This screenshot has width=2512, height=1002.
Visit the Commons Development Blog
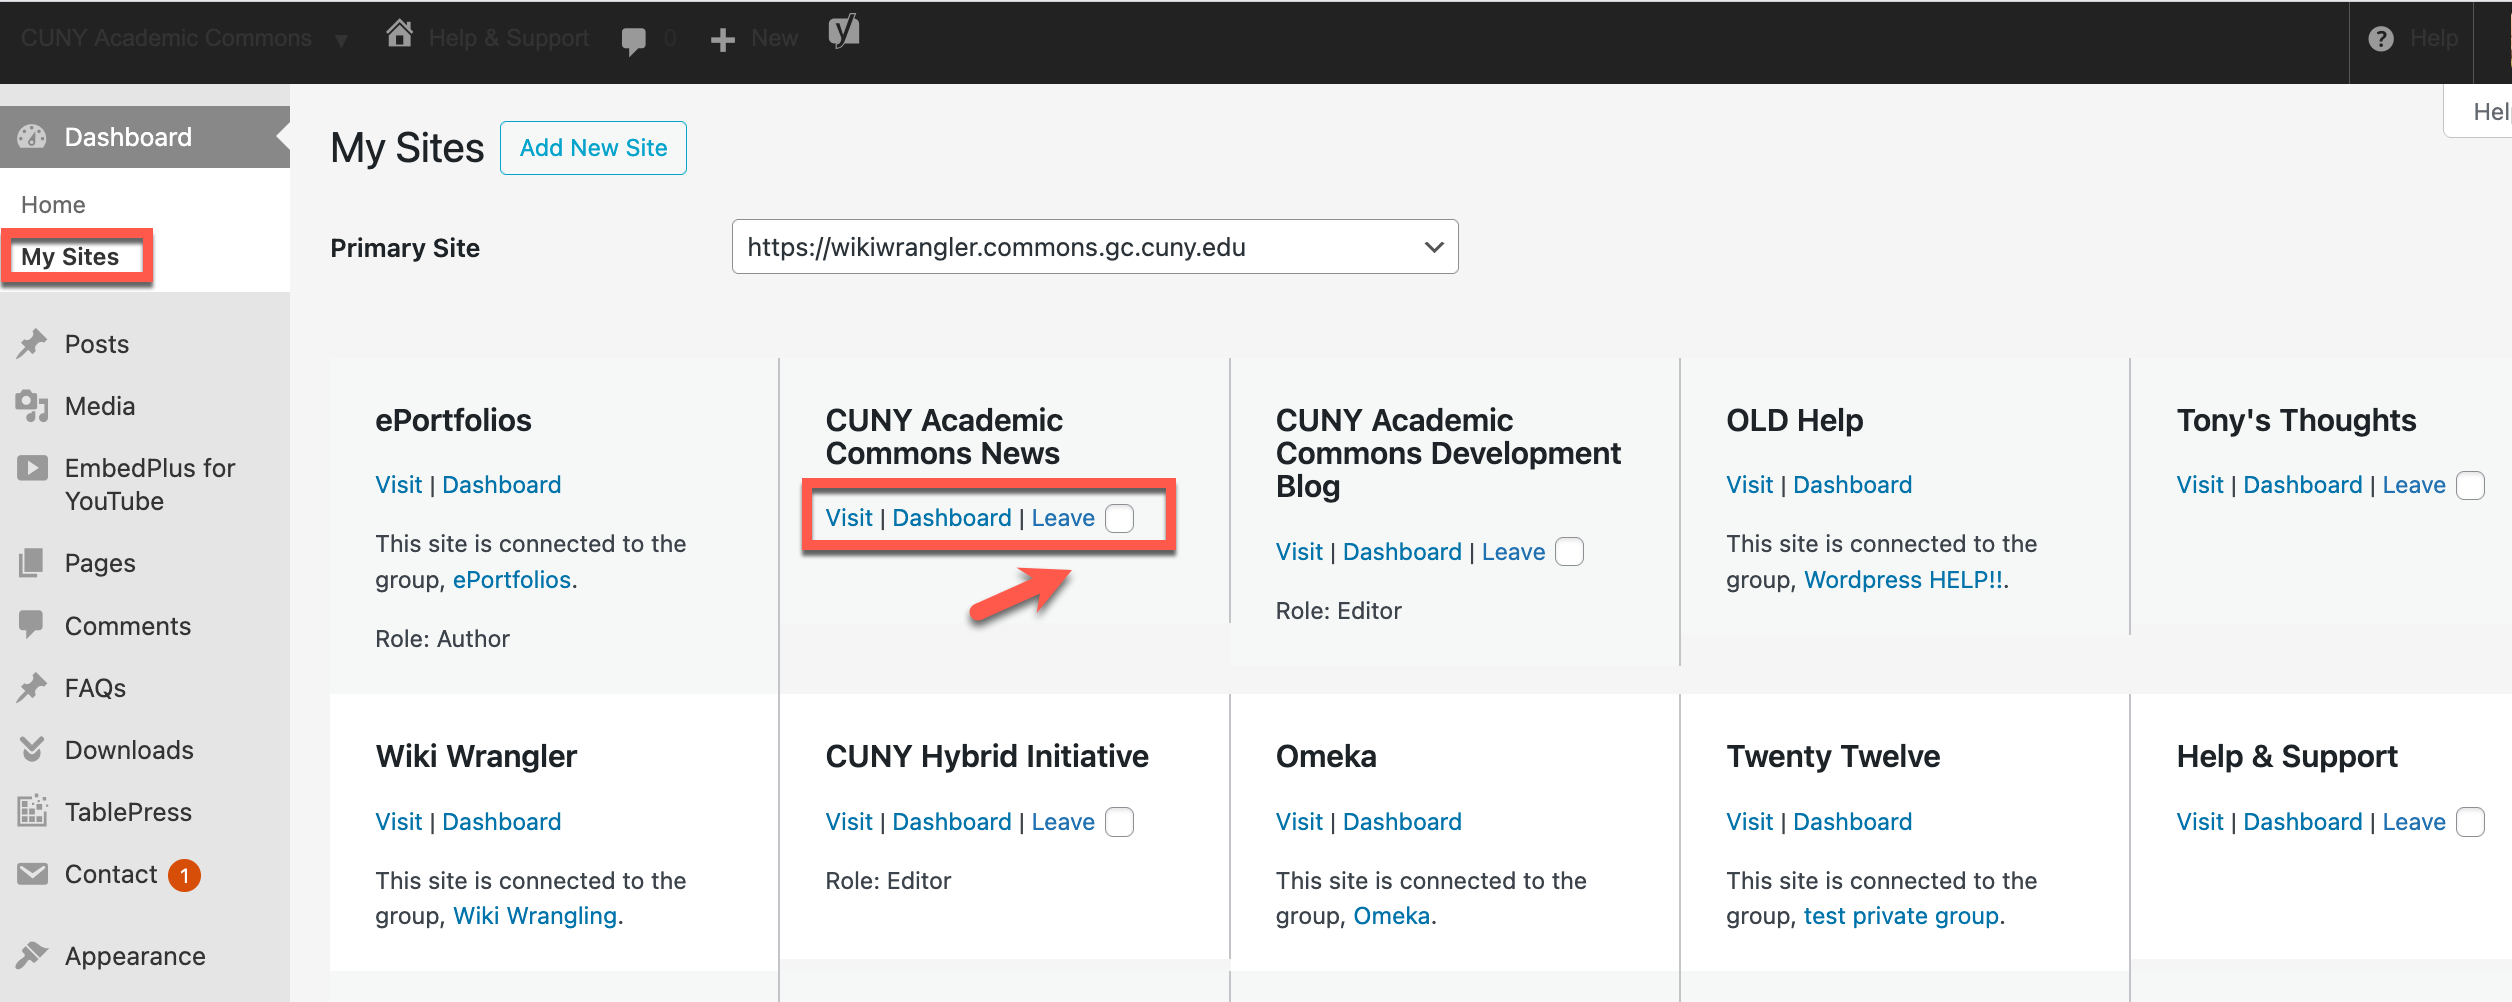pyautogui.click(x=1299, y=552)
